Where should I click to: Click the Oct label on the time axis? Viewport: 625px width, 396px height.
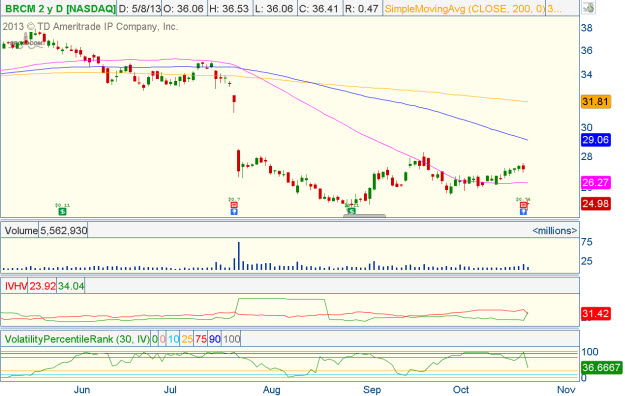pos(461,390)
